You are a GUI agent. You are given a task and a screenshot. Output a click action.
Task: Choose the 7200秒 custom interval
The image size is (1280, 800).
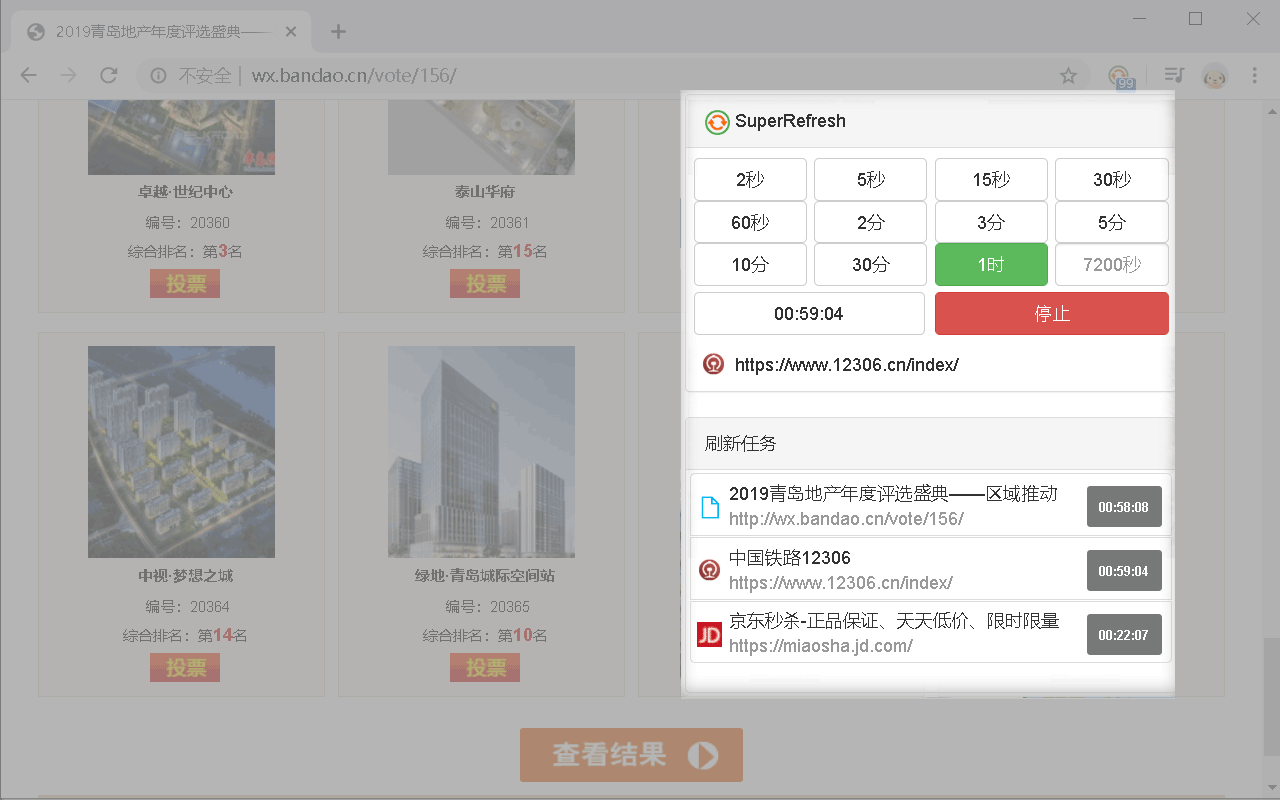[1111, 264]
